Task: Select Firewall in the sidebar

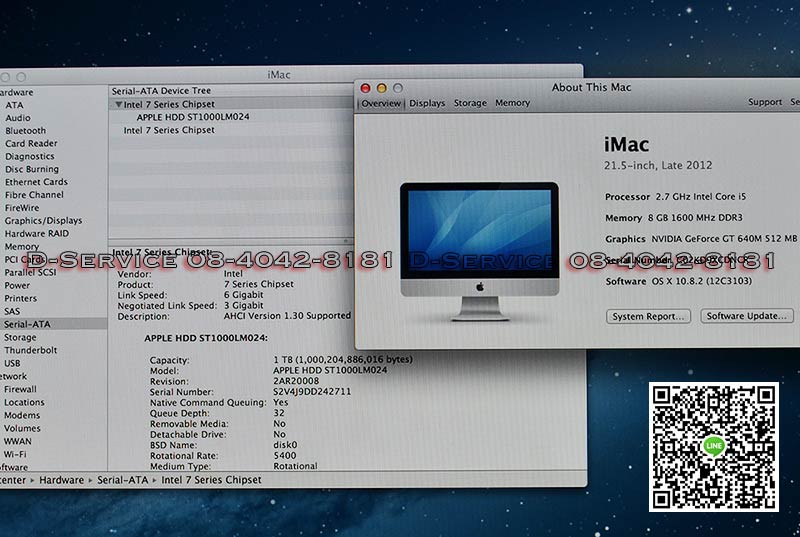Action: (x=20, y=389)
